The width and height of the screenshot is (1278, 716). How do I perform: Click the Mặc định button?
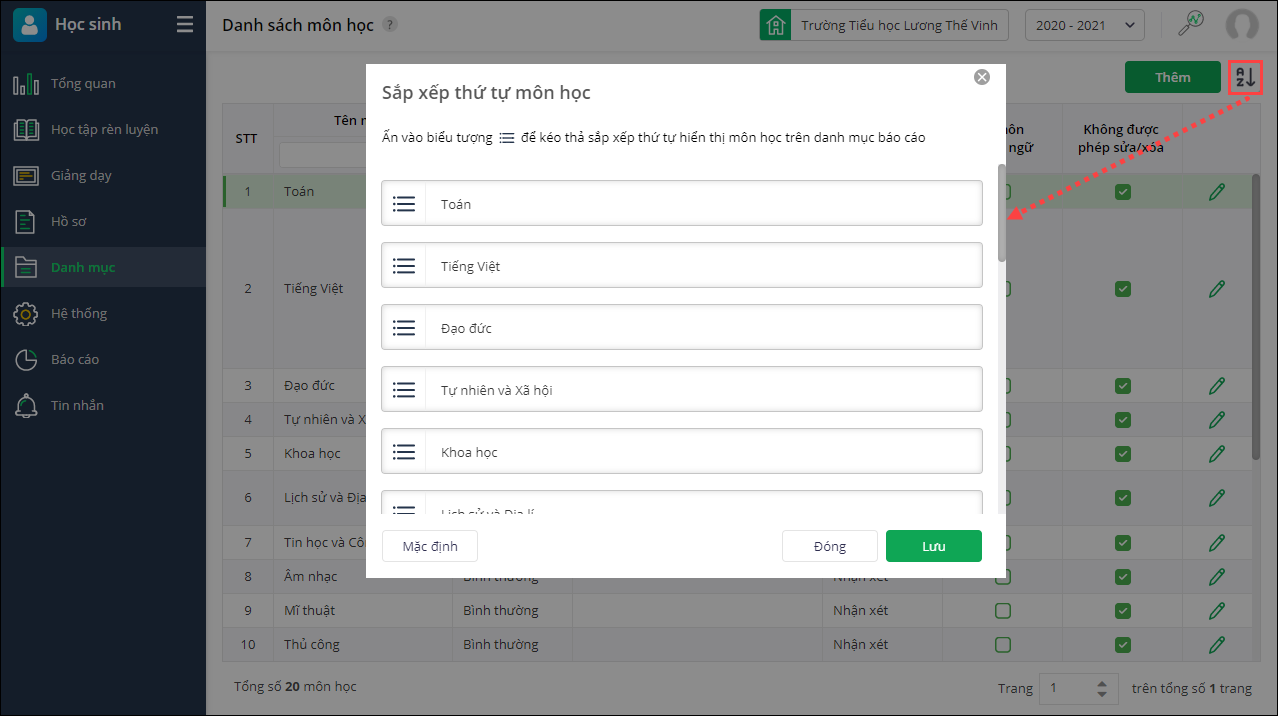pos(430,546)
